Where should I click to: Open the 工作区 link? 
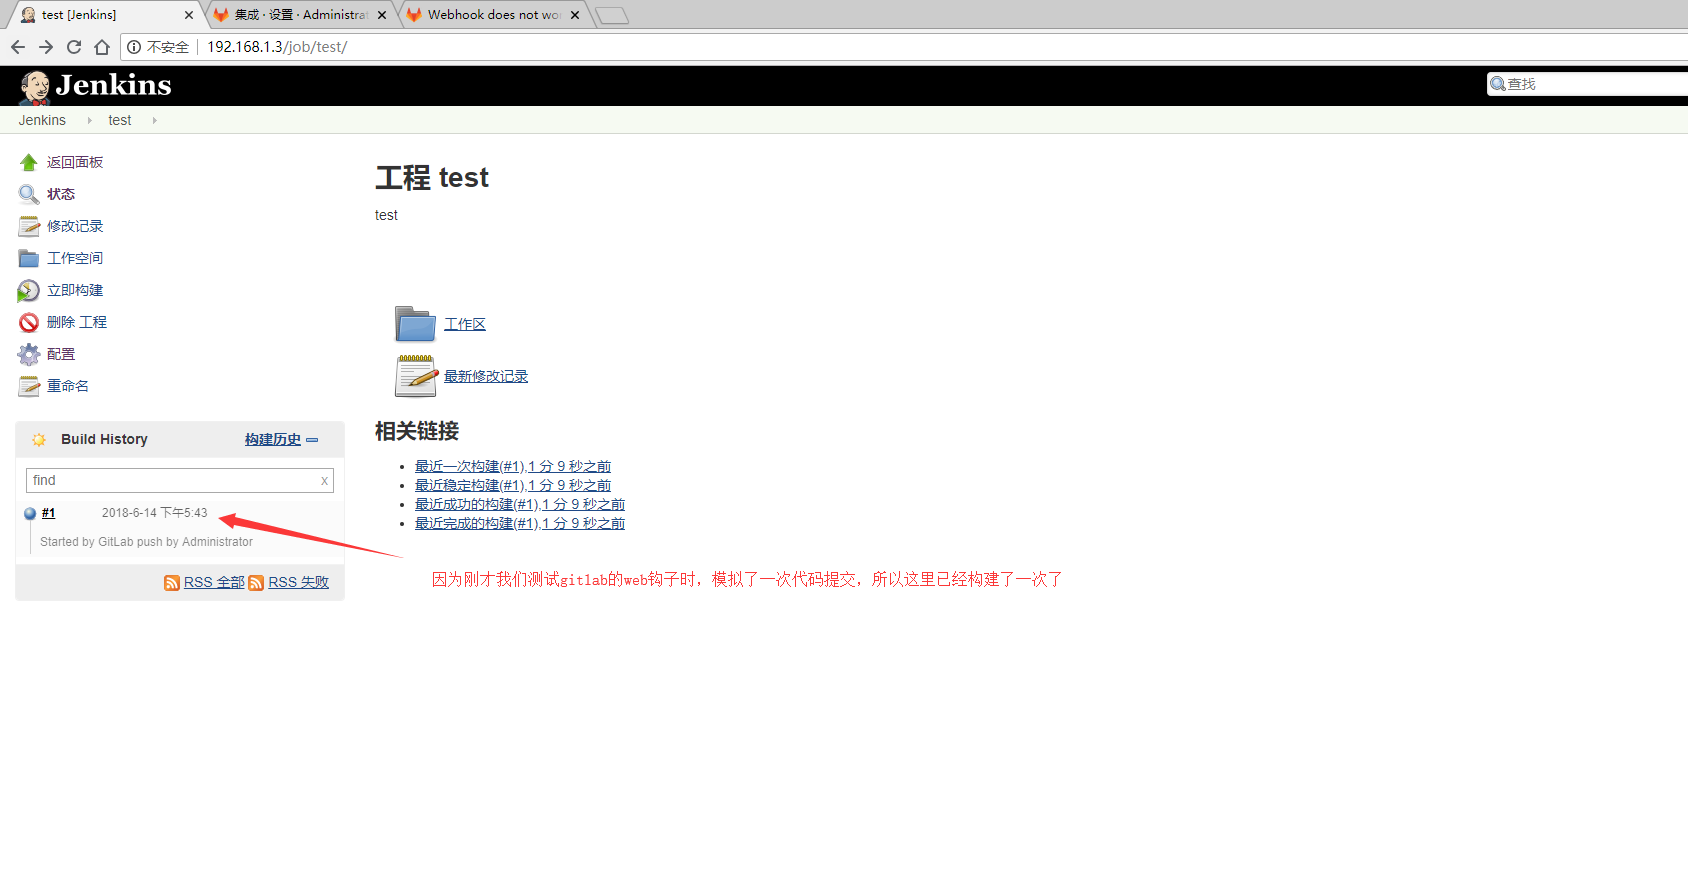(465, 324)
